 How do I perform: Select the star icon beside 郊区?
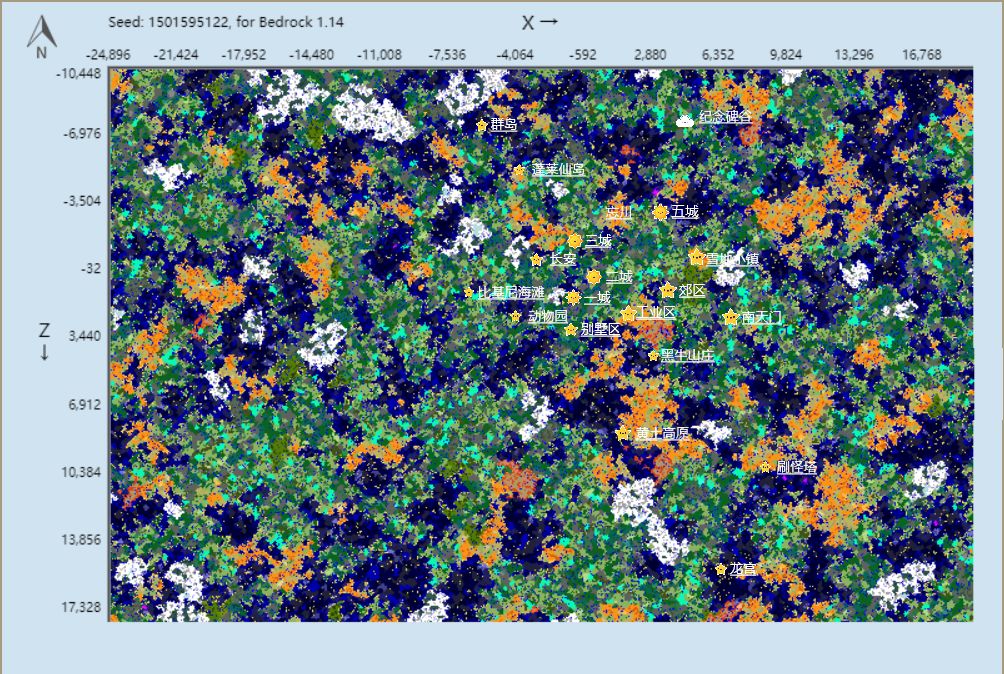668,291
